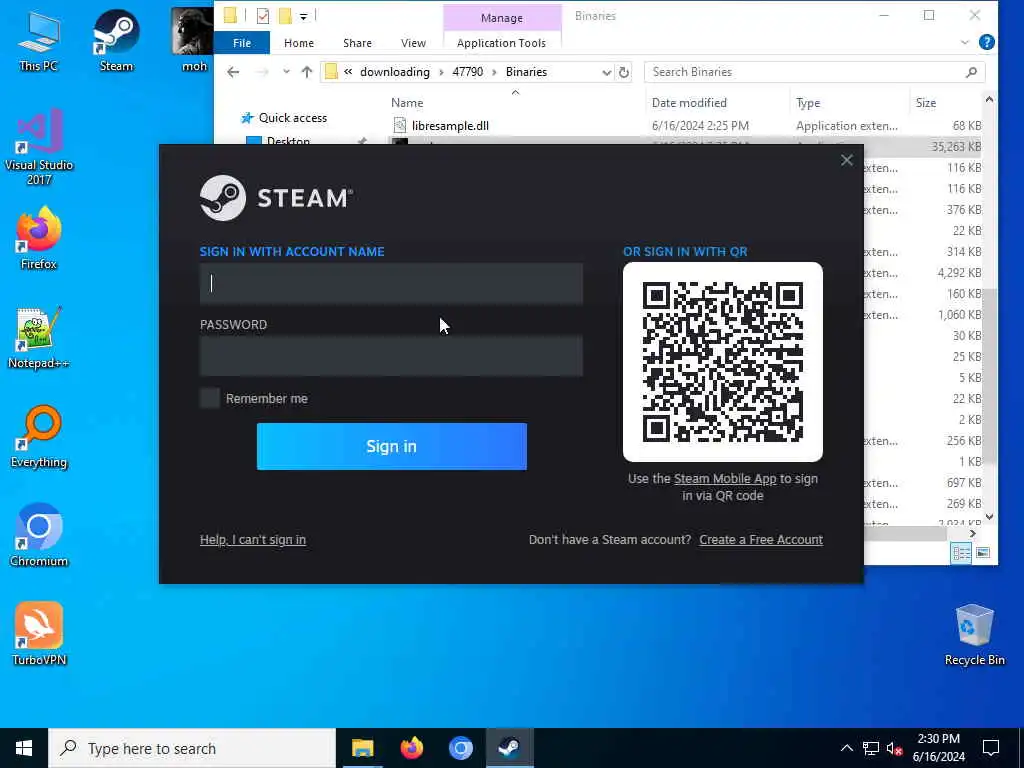Sort by the Name column header
This screenshot has width=1024, height=768.
pos(407,103)
